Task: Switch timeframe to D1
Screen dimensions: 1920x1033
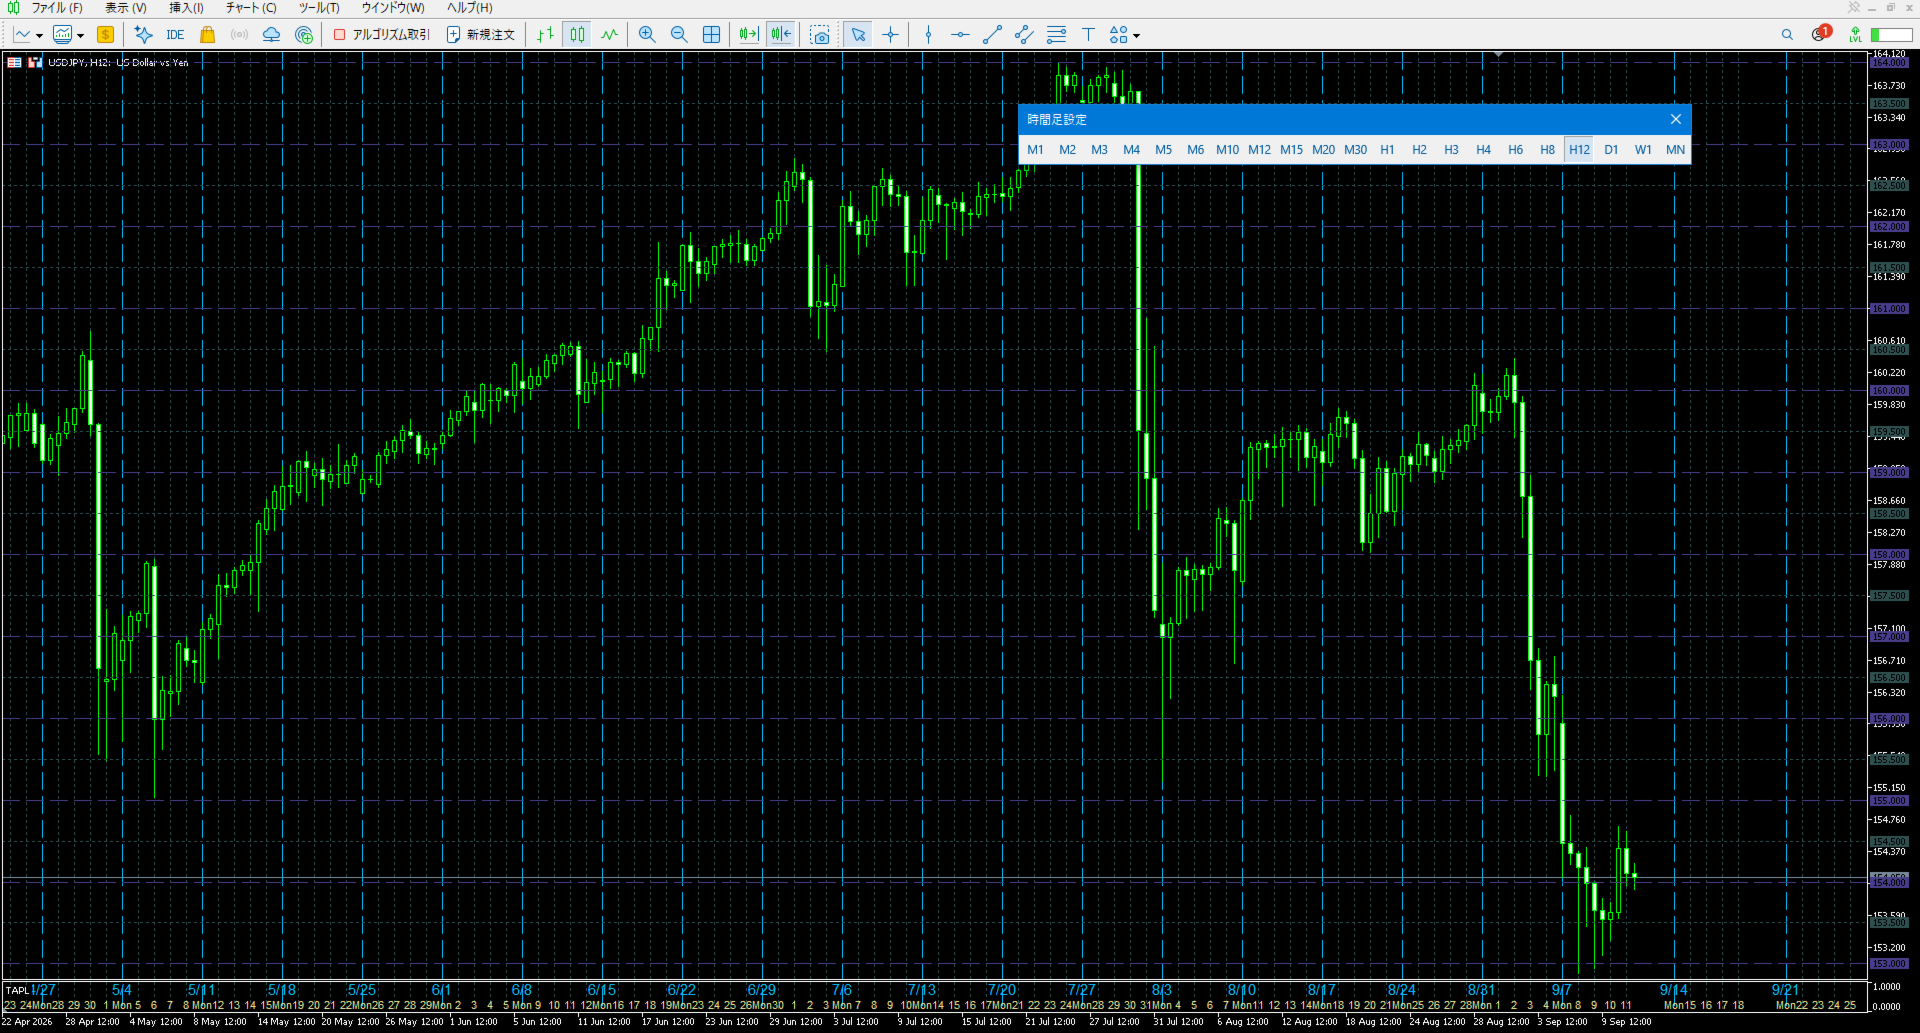Action: (1611, 150)
